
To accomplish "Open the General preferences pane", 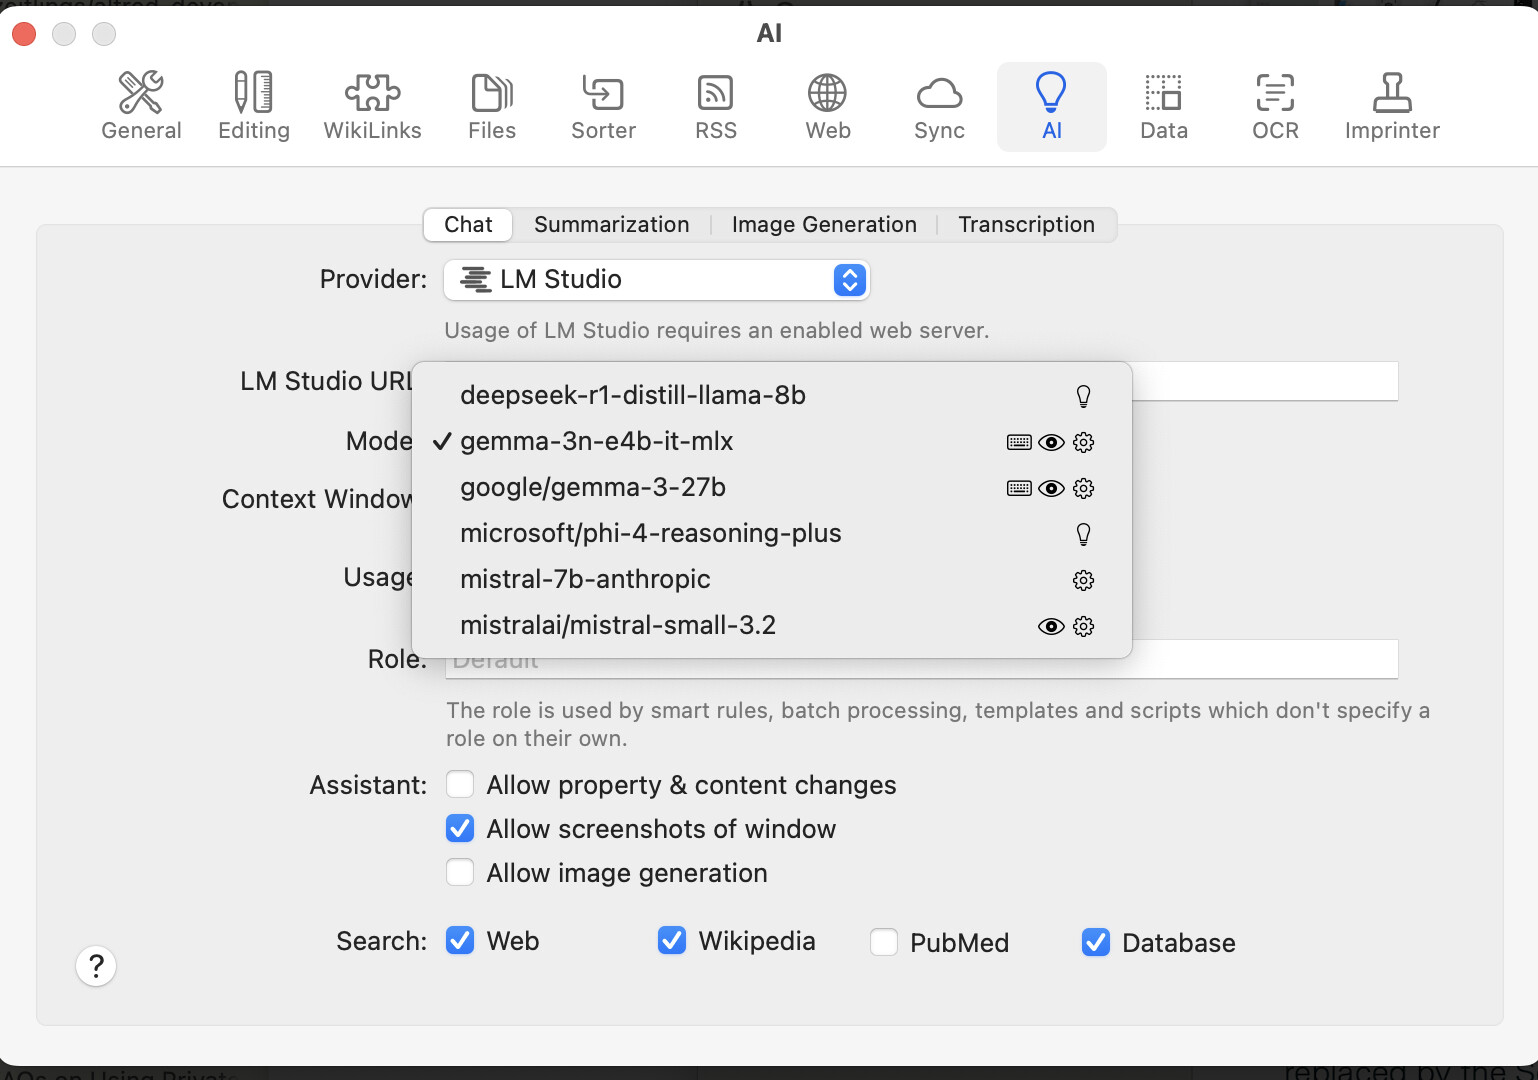I will [141, 106].
